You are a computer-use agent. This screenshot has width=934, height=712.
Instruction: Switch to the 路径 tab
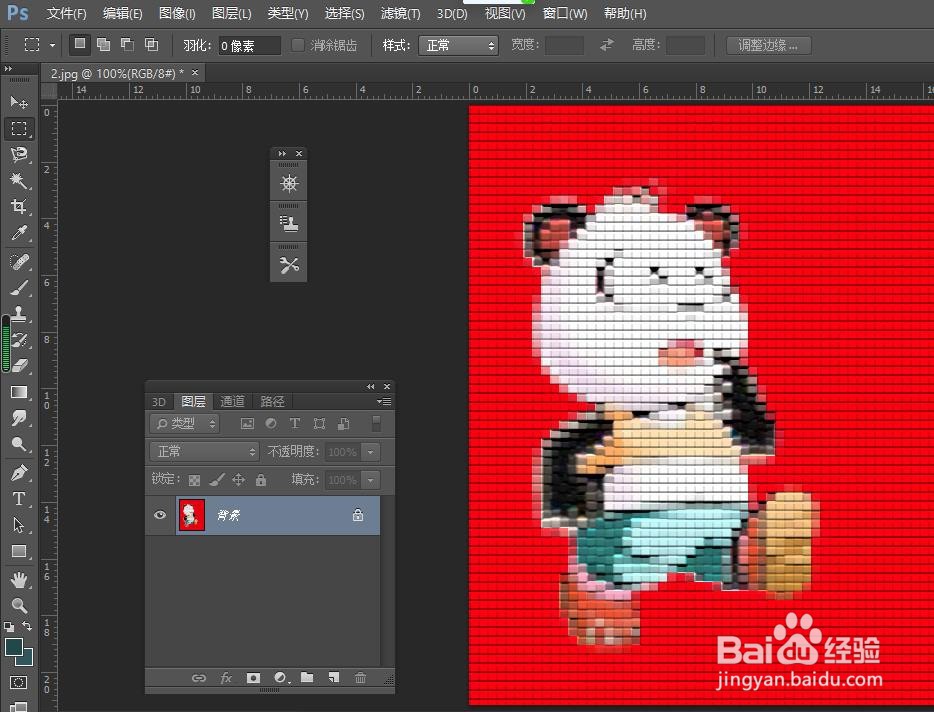coord(272,402)
